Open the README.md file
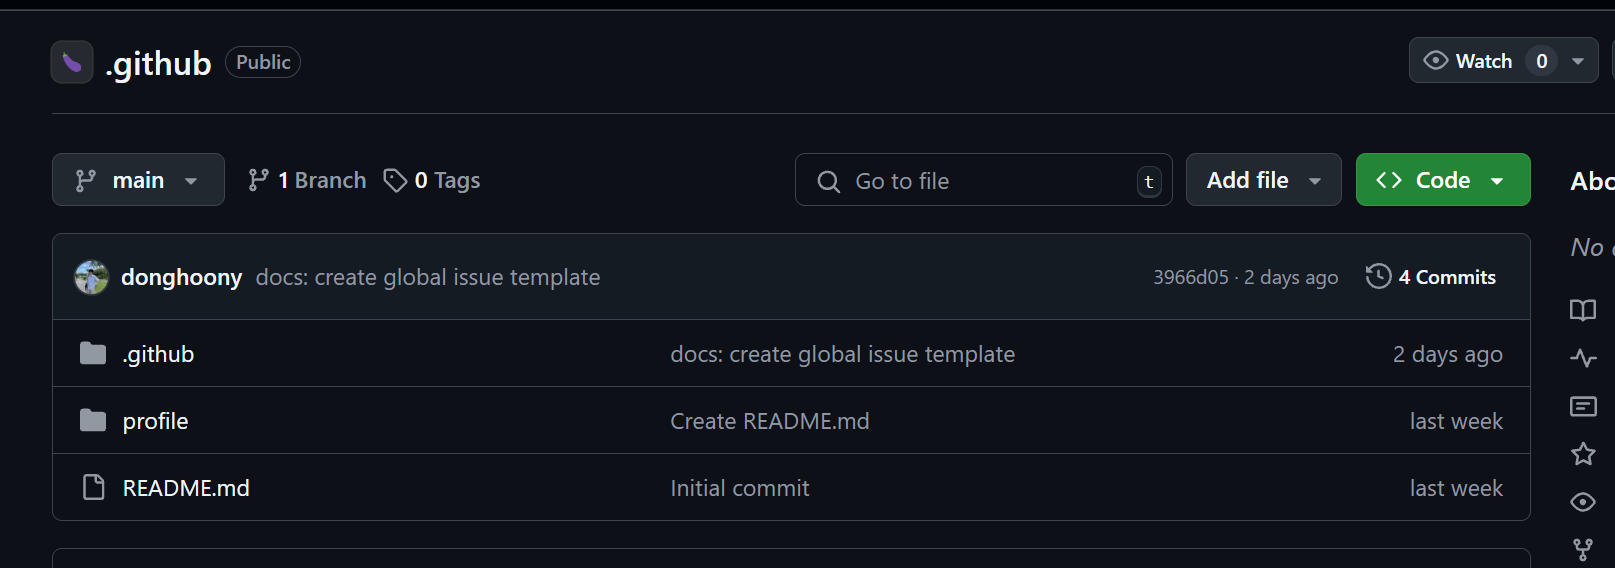Image resolution: width=1615 pixels, height=568 pixels. [186, 488]
